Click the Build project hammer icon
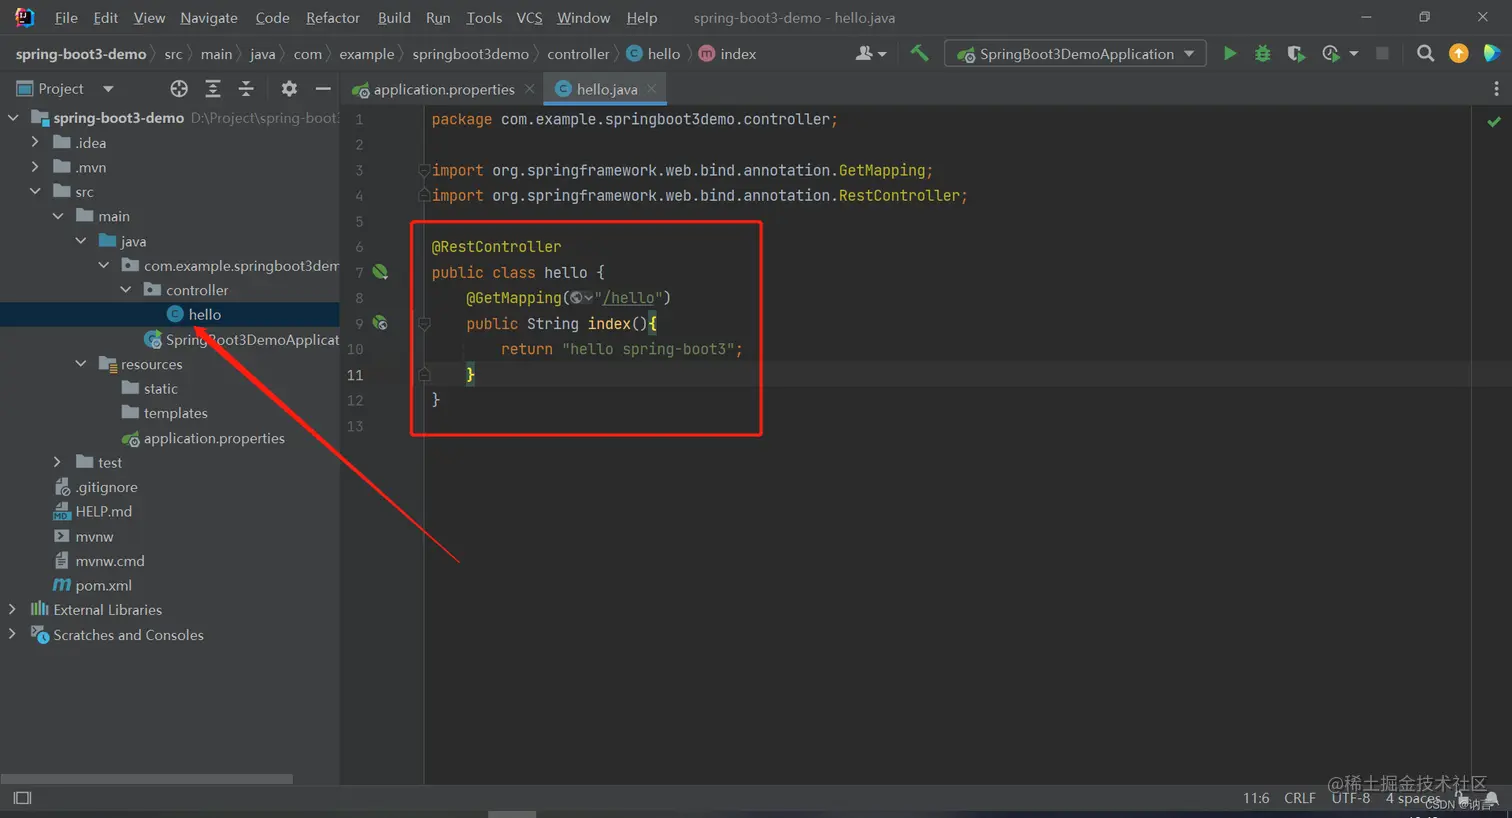The height and width of the screenshot is (818, 1512). (x=919, y=53)
